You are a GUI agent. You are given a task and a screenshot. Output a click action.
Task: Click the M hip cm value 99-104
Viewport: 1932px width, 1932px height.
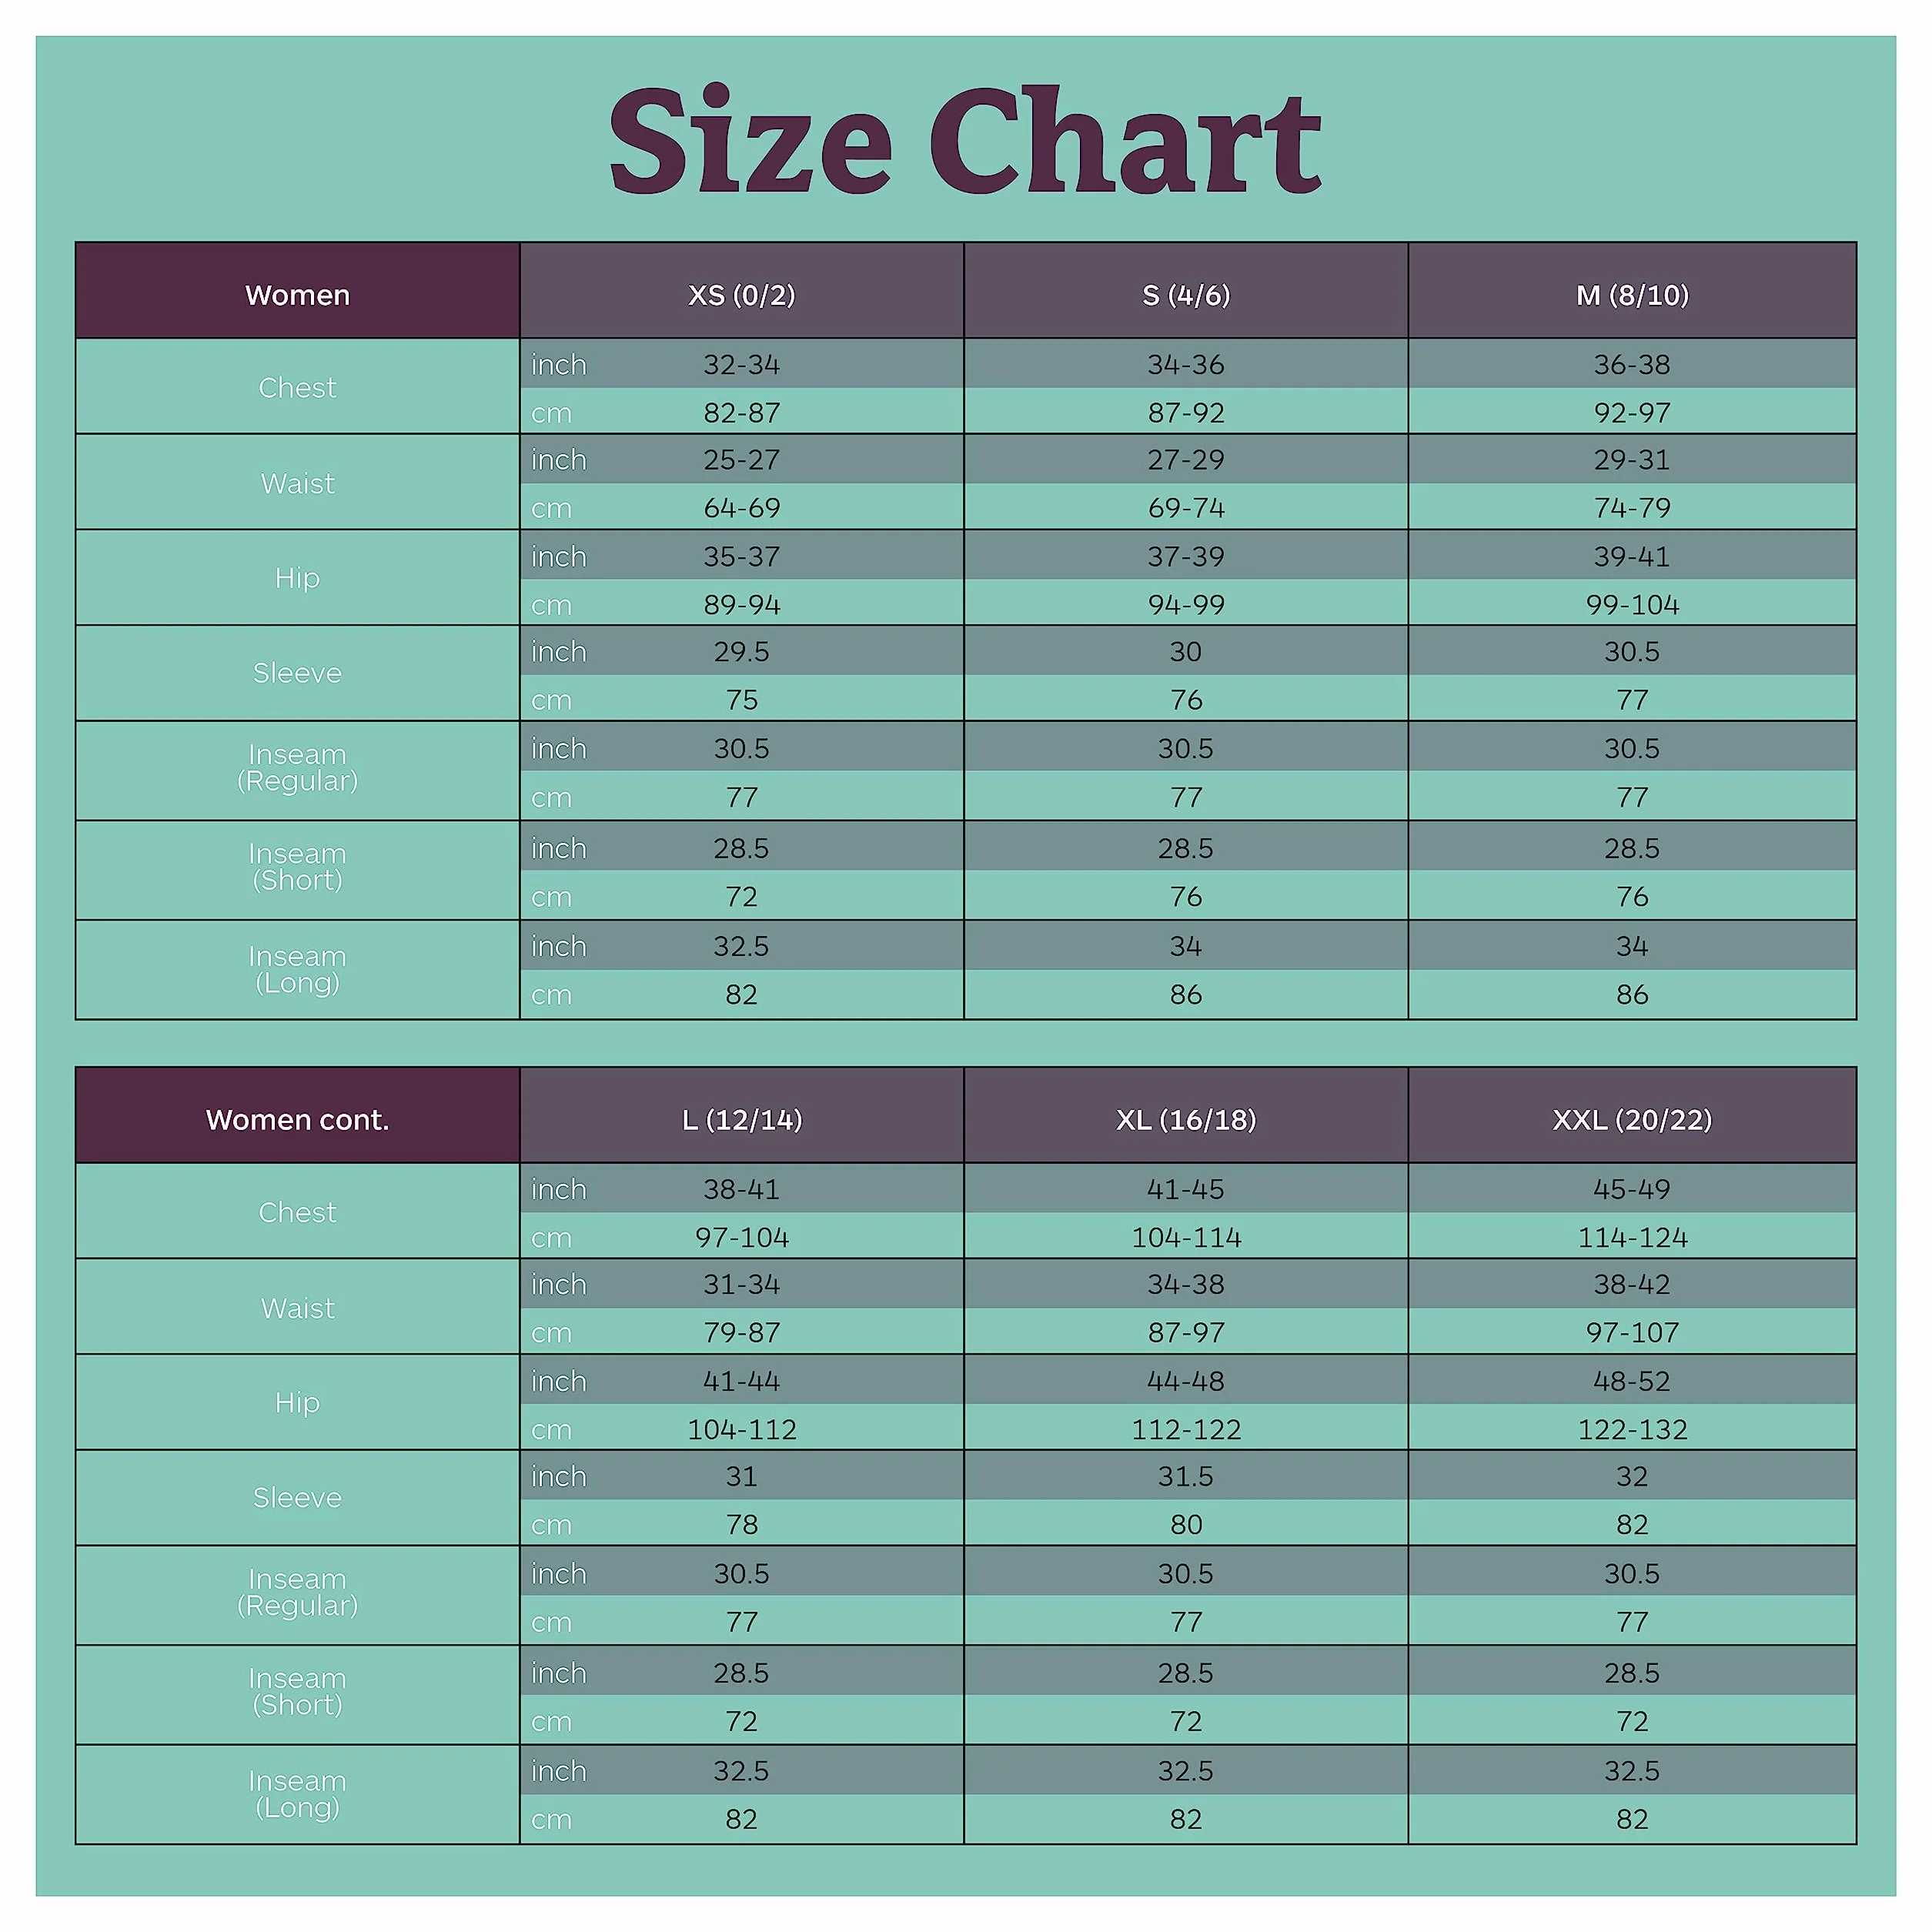(1632, 604)
